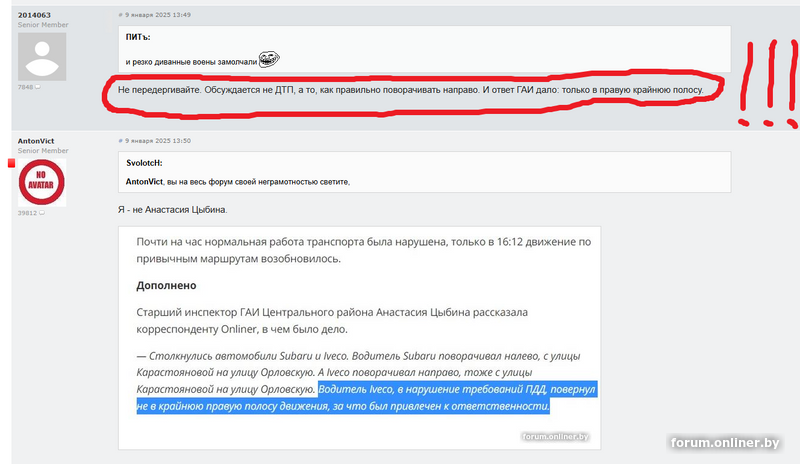The image size is (800, 464).
Task: Click the 'Senior Member' label under AntonVict
Action: [43, 151]
